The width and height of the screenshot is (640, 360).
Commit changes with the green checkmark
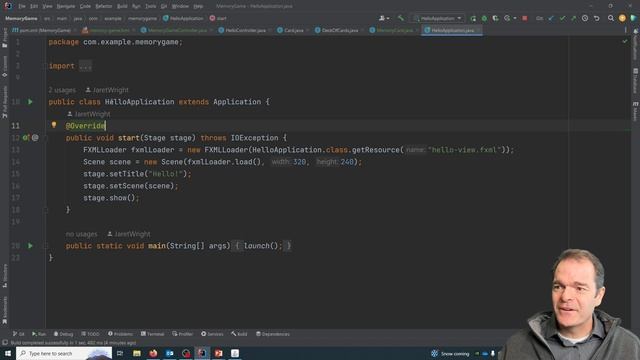562,18
